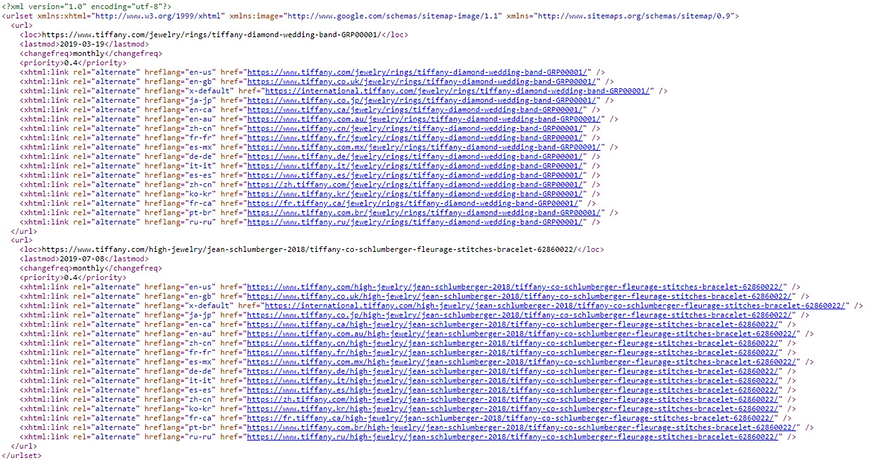Image resolution: width=880 pixels, height=464 pixels.
Task: Click the www.tiffany.ca diamond wedding band link
Action: coord(415,109)
